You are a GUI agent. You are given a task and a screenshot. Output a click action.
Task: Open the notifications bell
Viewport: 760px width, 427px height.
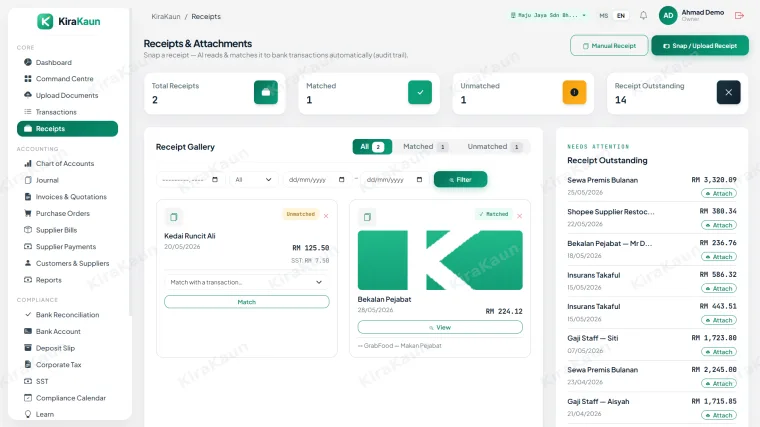(x=643, y=16)
